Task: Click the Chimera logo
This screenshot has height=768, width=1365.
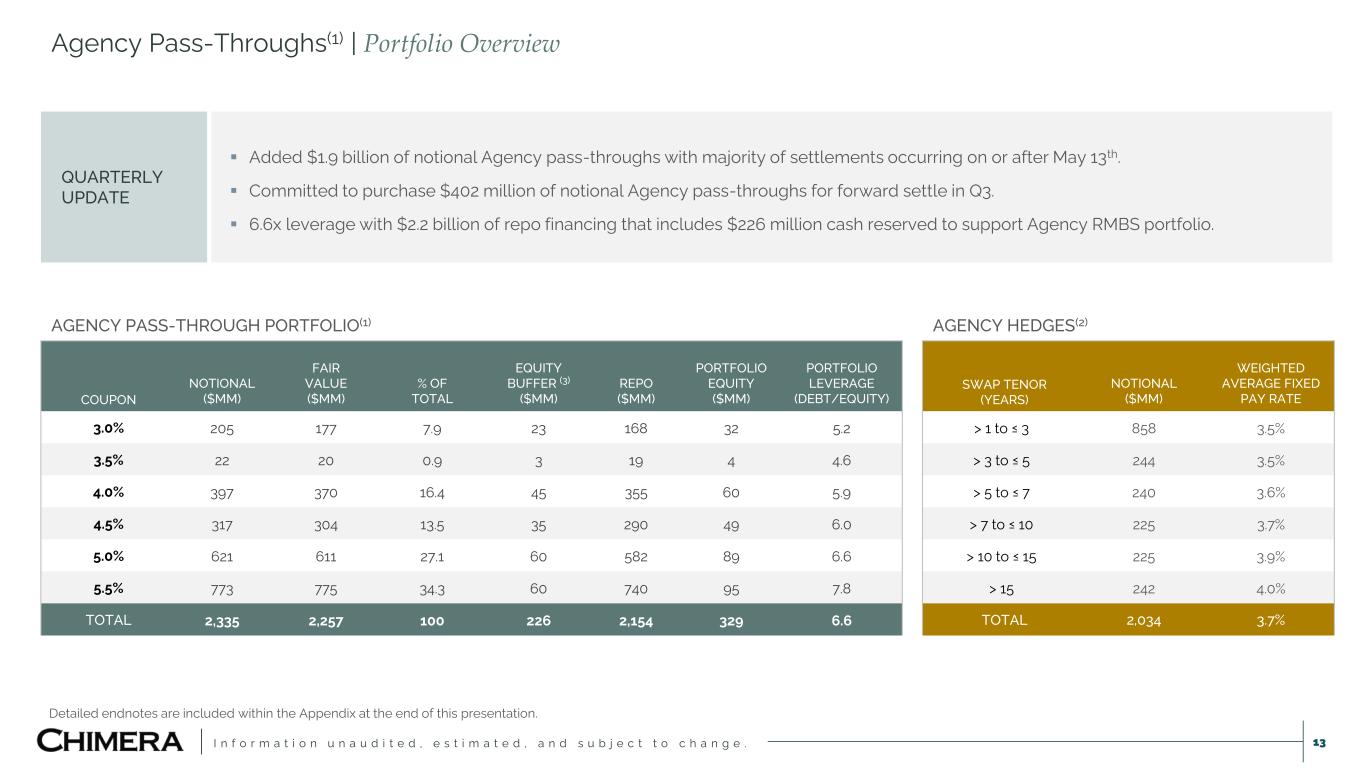Action: [110, 741]
